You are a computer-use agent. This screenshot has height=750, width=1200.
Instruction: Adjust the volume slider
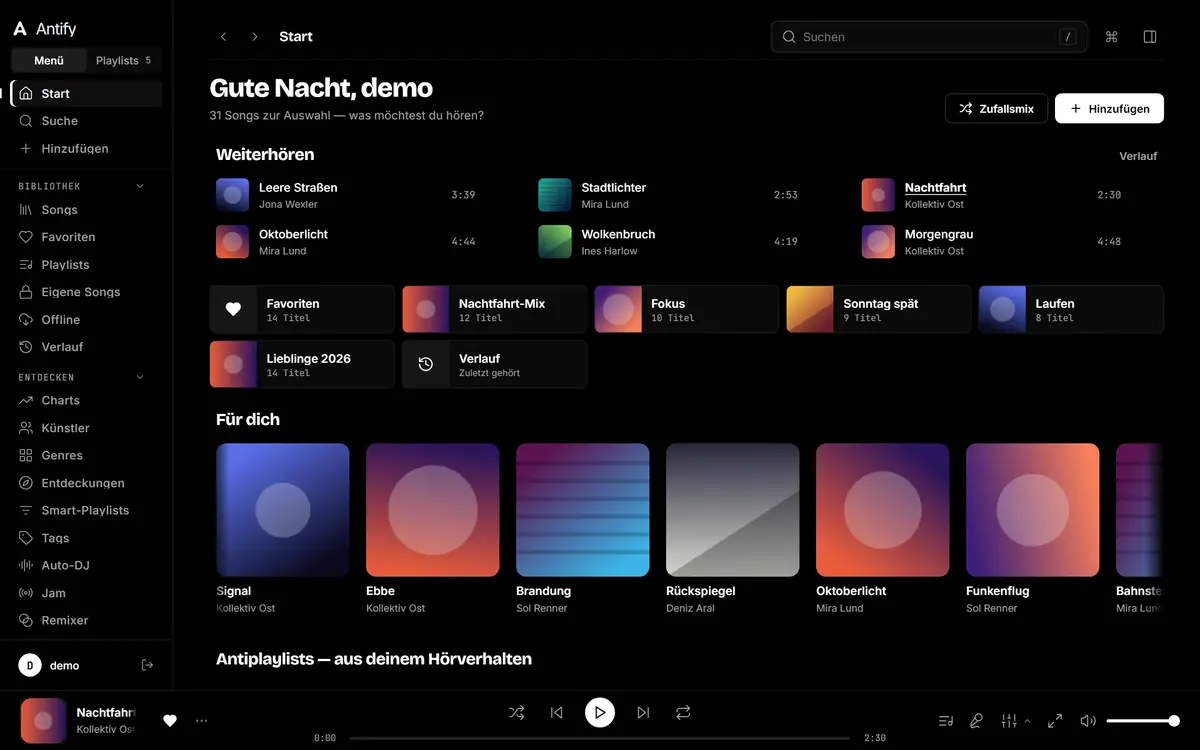(x=1143, y=720)
